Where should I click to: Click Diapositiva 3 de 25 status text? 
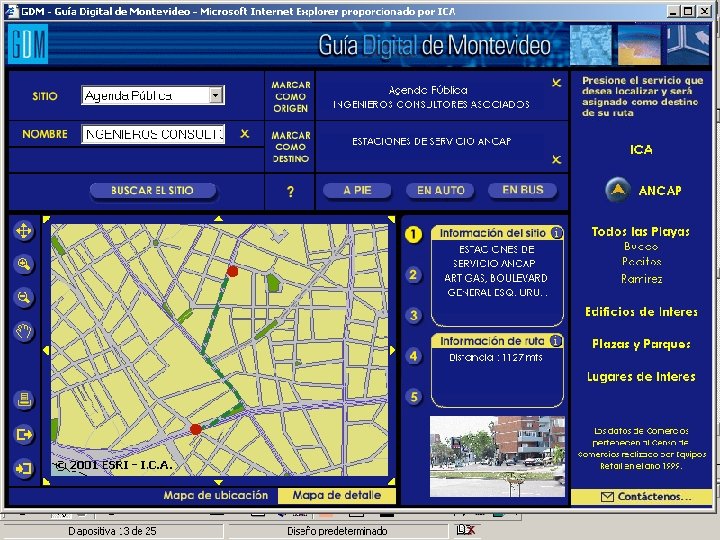(x=112, y=531)
